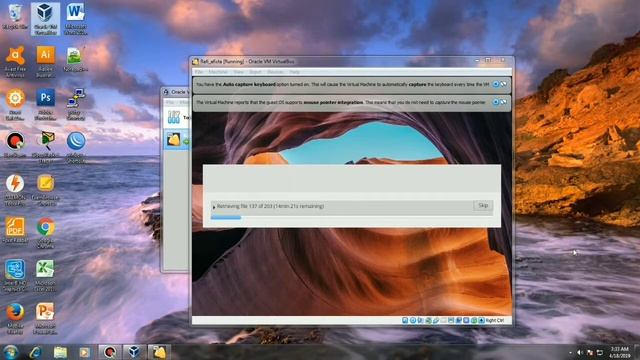Click the volume speaker tray icon

[x=580, y=353]
